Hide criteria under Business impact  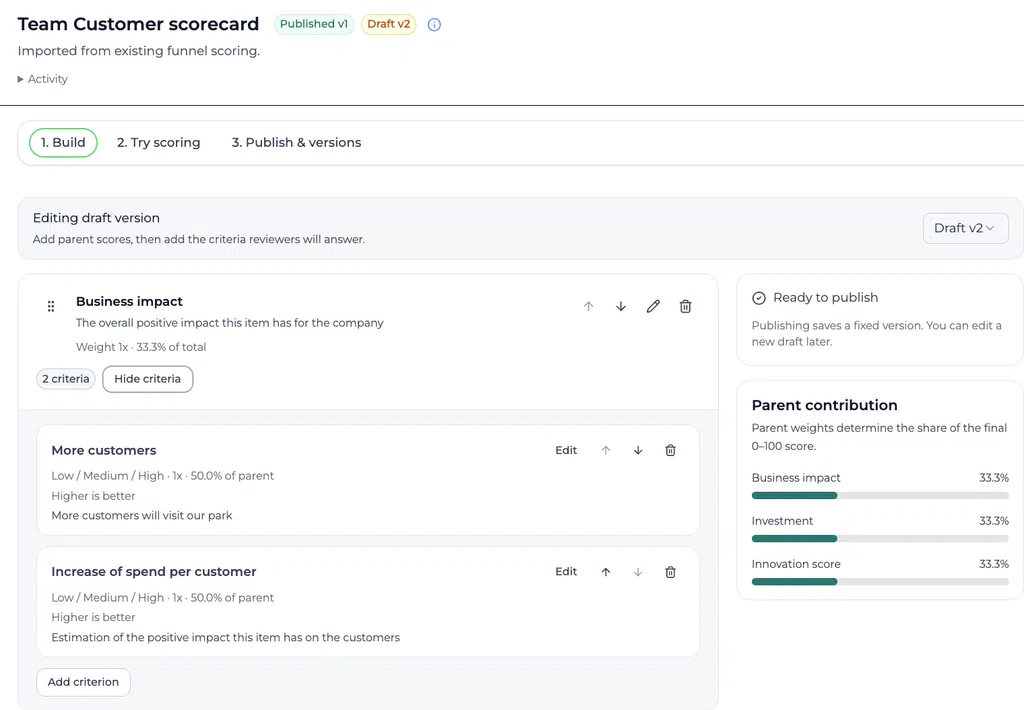click(x=148, y=379)
